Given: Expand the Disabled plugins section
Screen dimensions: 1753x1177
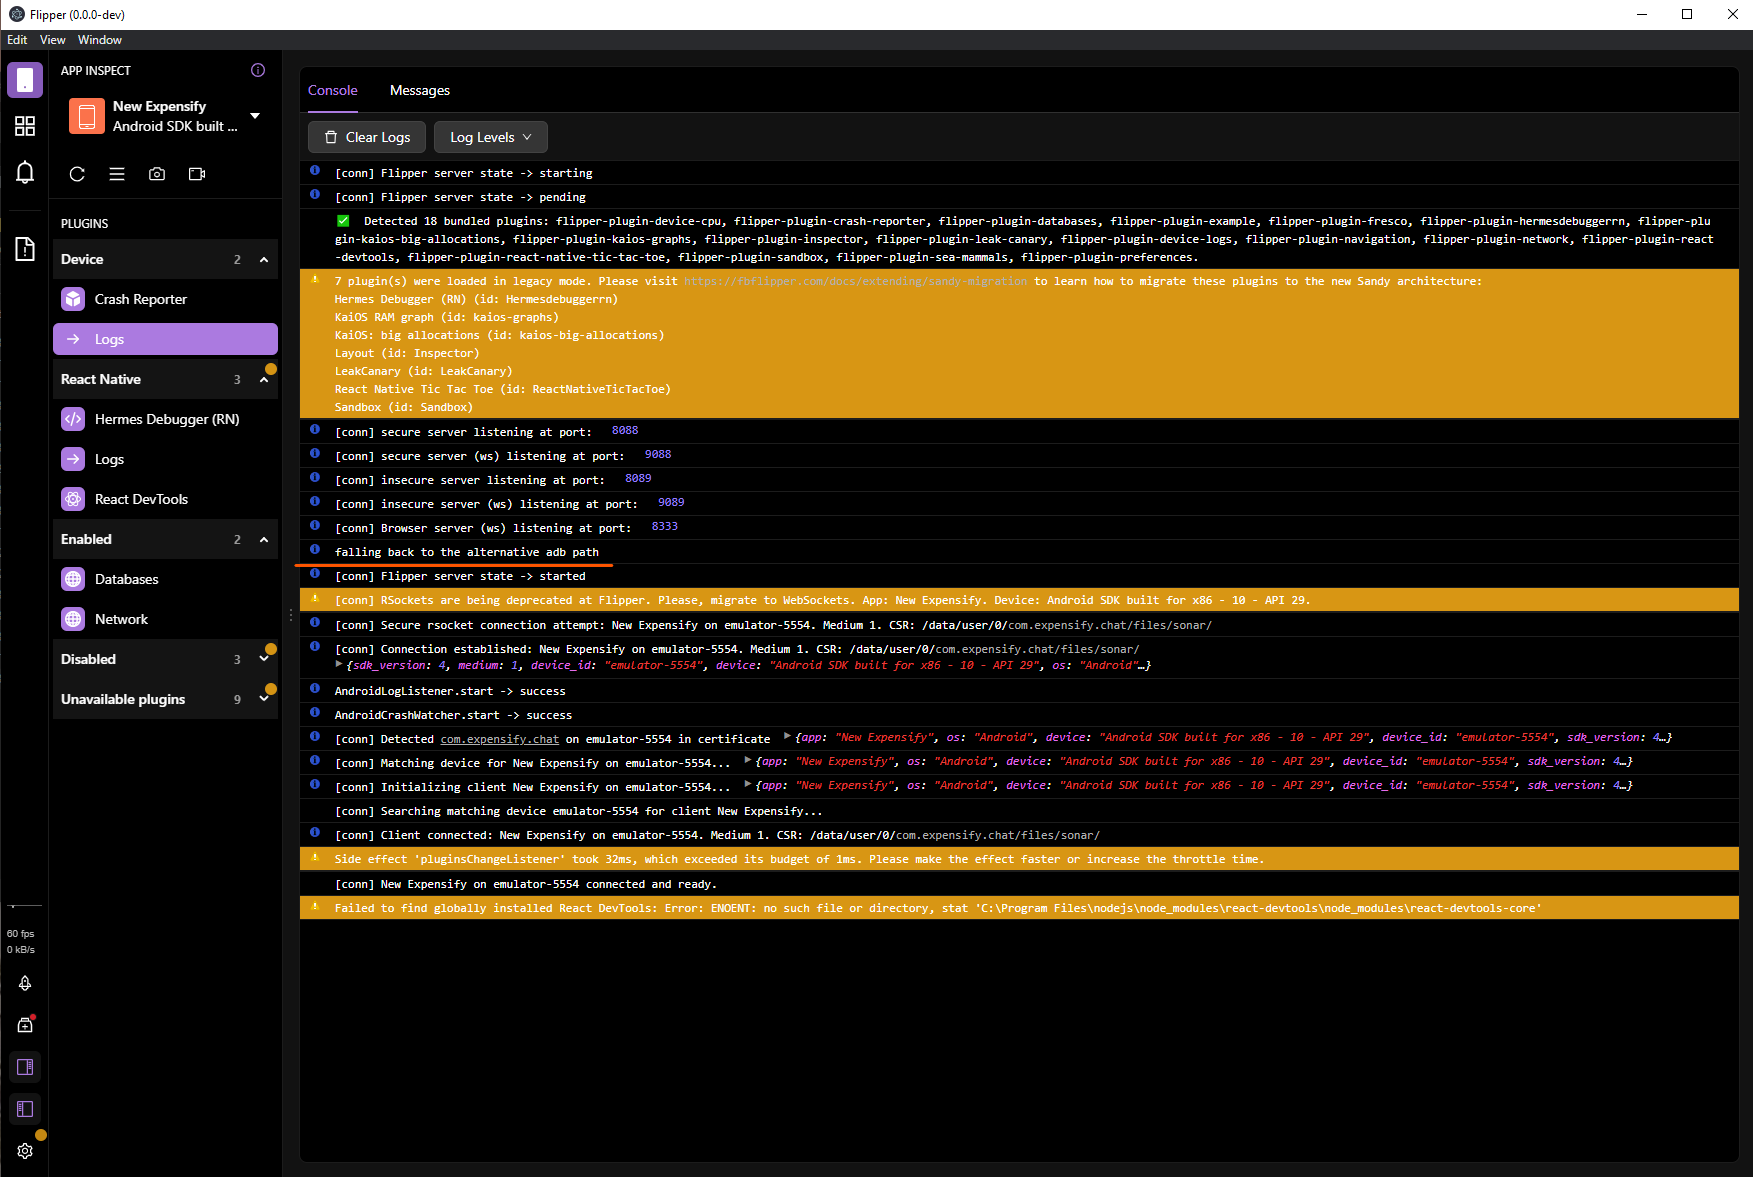Looking at the screenshot, I should tap(165, 659).
